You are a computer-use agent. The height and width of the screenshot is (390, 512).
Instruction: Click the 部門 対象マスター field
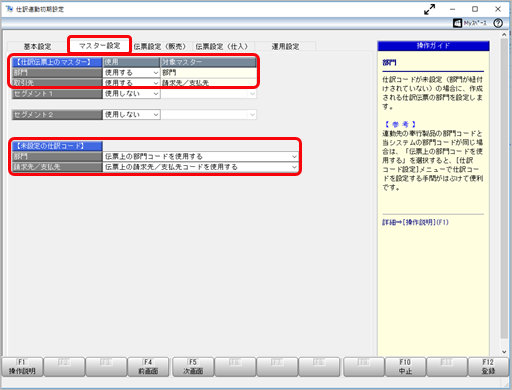[x=209, y=73]
